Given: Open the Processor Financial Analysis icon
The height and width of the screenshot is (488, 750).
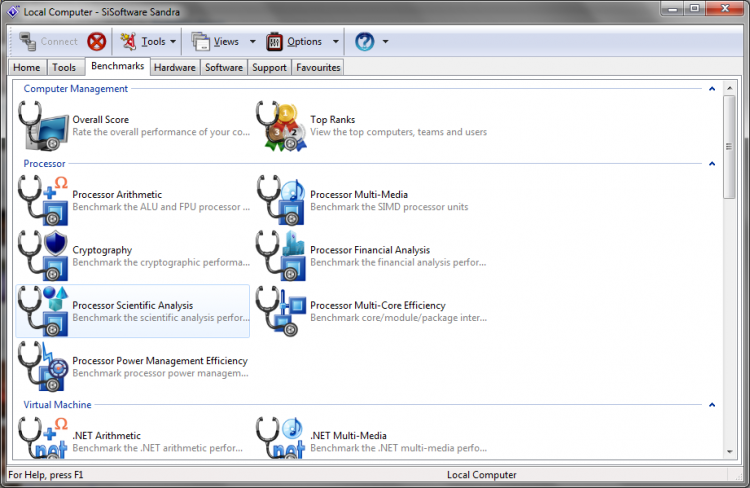Looking at the screenshot, I should tap(281, 256).
